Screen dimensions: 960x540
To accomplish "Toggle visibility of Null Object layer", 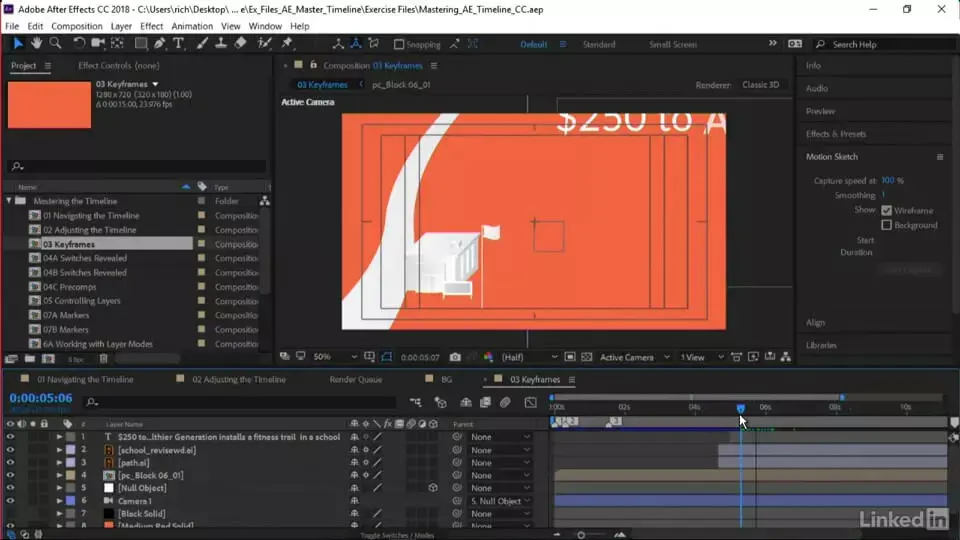I will click(x=10, y=488).
